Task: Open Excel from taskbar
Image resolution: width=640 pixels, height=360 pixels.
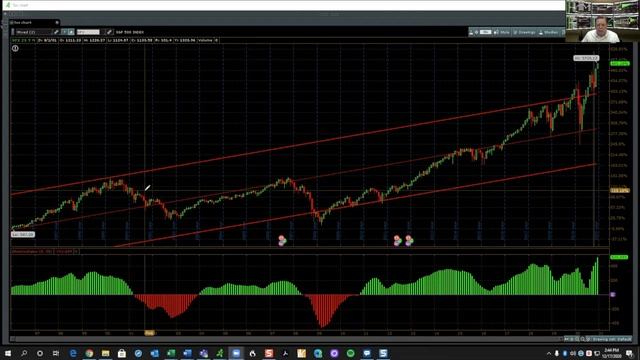Action: pyautogui.click(x=171, y=353)
